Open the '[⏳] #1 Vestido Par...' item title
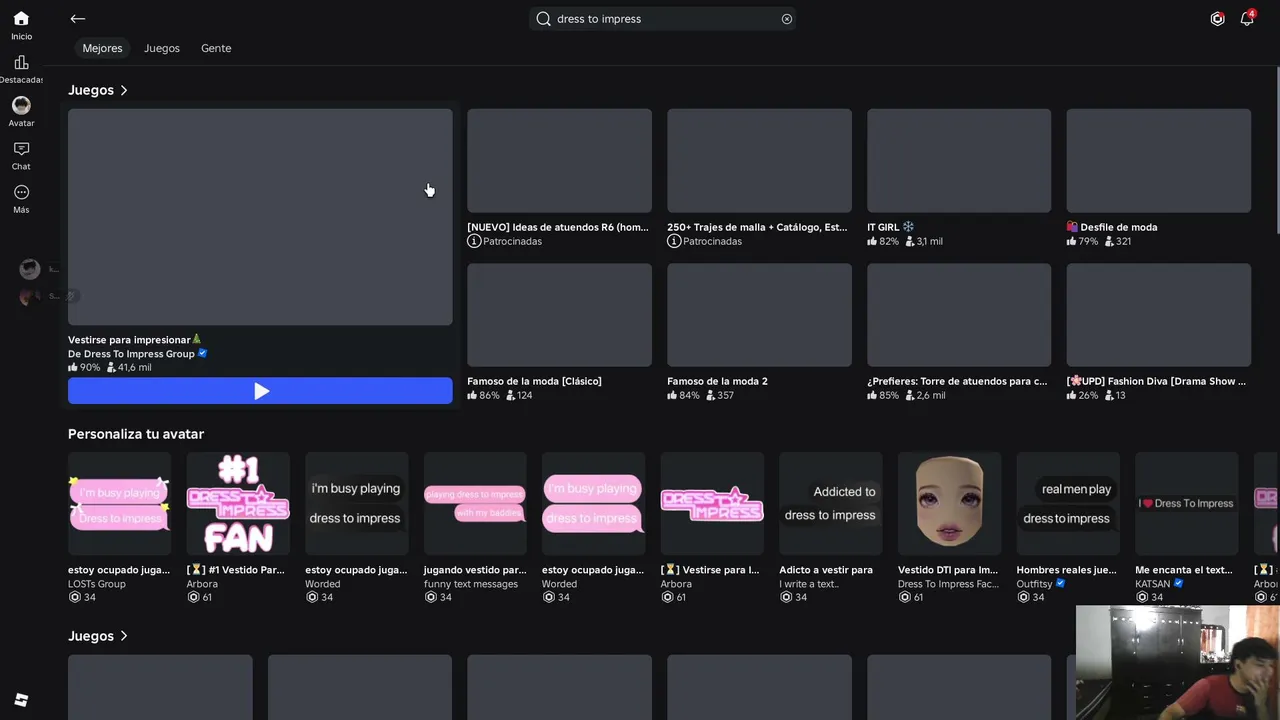1280x720 pixels. click(x=236, y=570)
